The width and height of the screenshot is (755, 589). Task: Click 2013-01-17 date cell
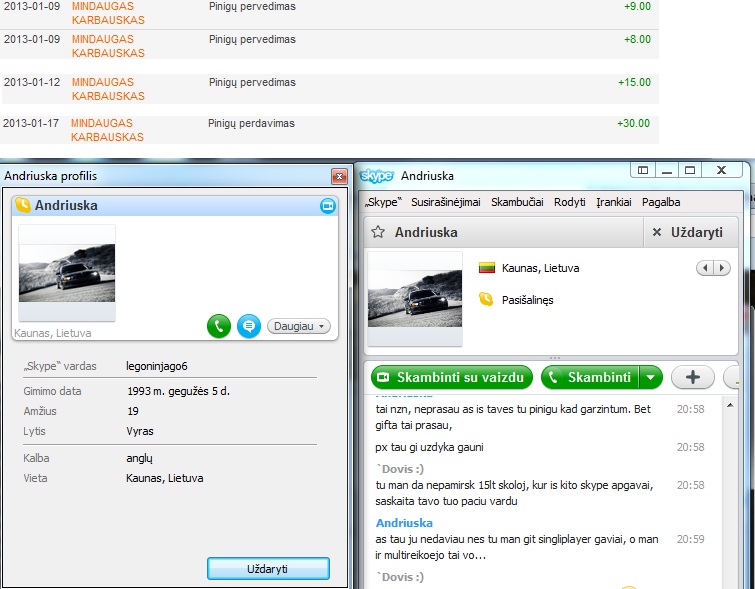31,123
